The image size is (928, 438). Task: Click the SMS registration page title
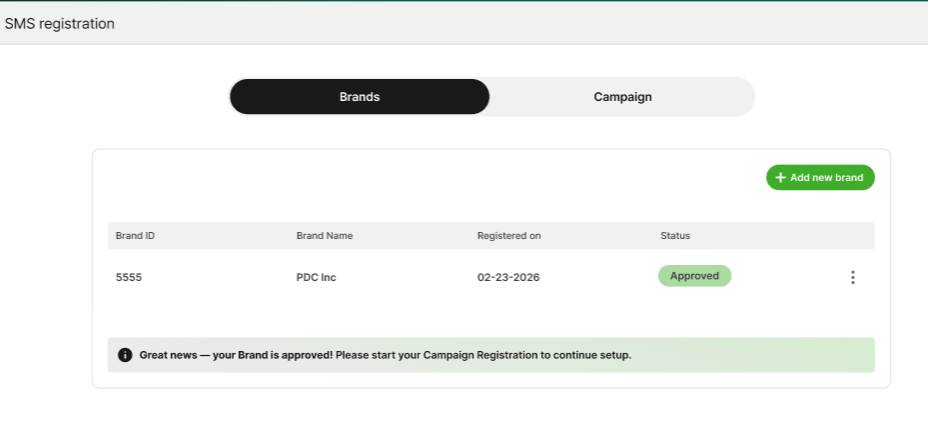point(60,23)
